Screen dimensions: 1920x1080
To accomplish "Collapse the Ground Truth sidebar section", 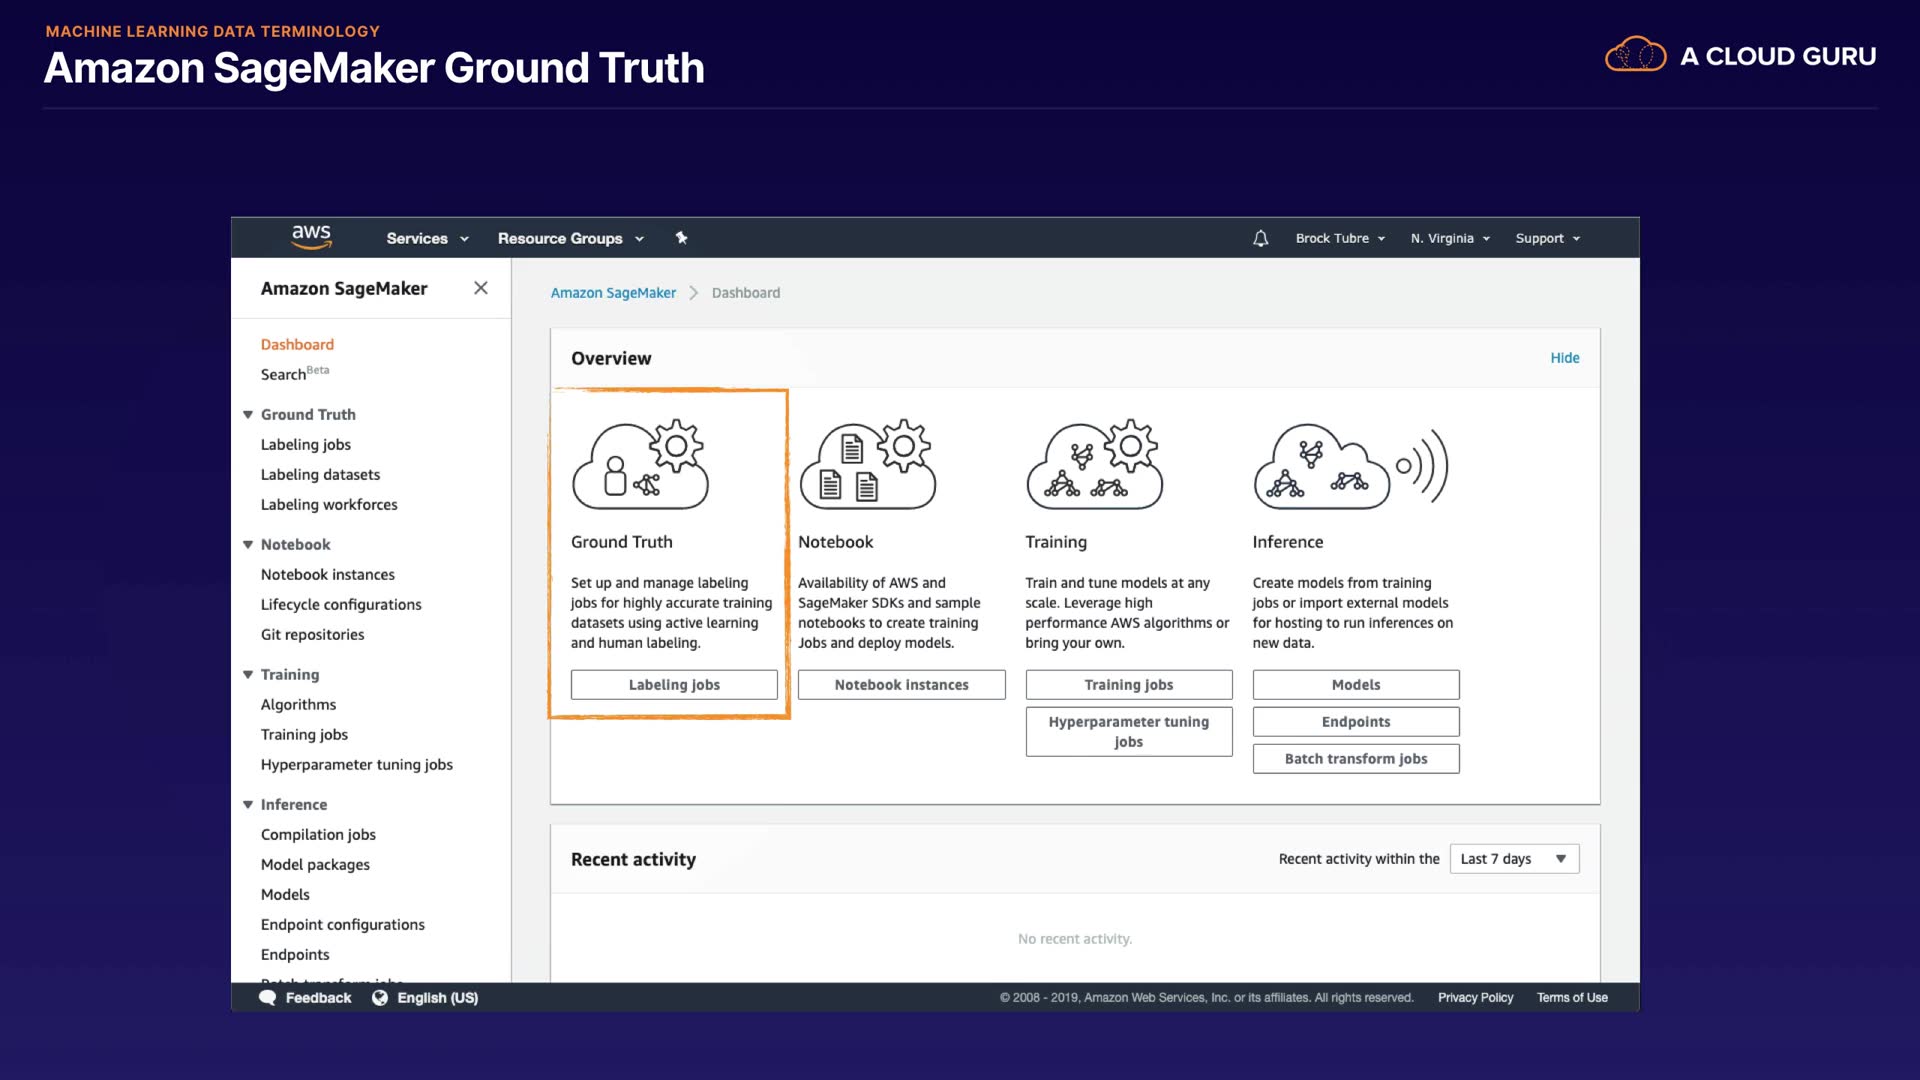I will [x=248, y=414].
